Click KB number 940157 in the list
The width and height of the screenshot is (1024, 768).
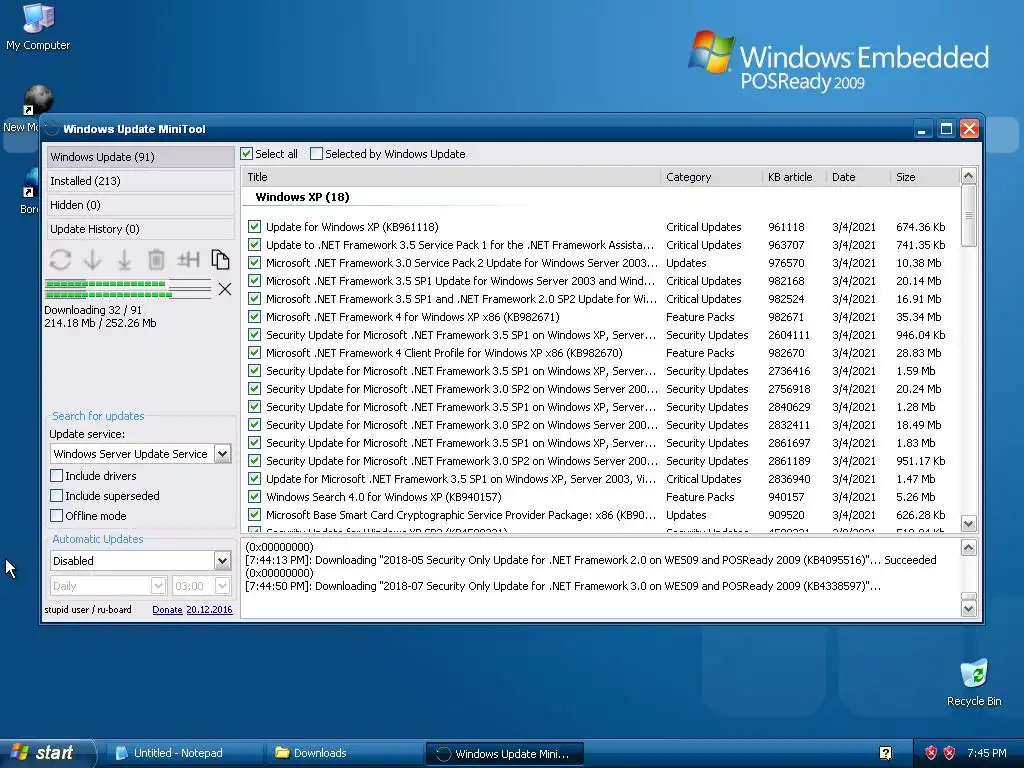coord(786,497)
